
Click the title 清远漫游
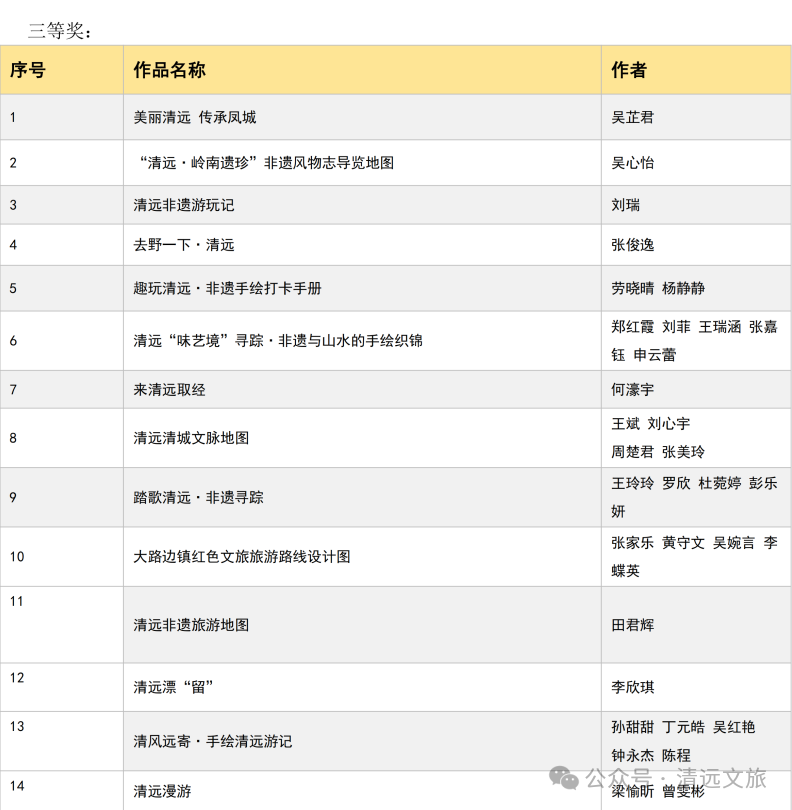pos(162,791)
